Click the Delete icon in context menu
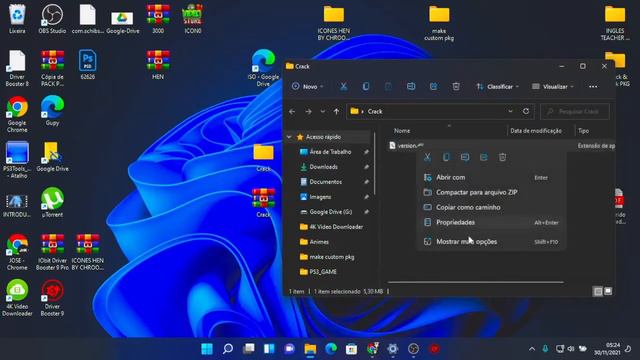The image size is (640, 360). 502,157
